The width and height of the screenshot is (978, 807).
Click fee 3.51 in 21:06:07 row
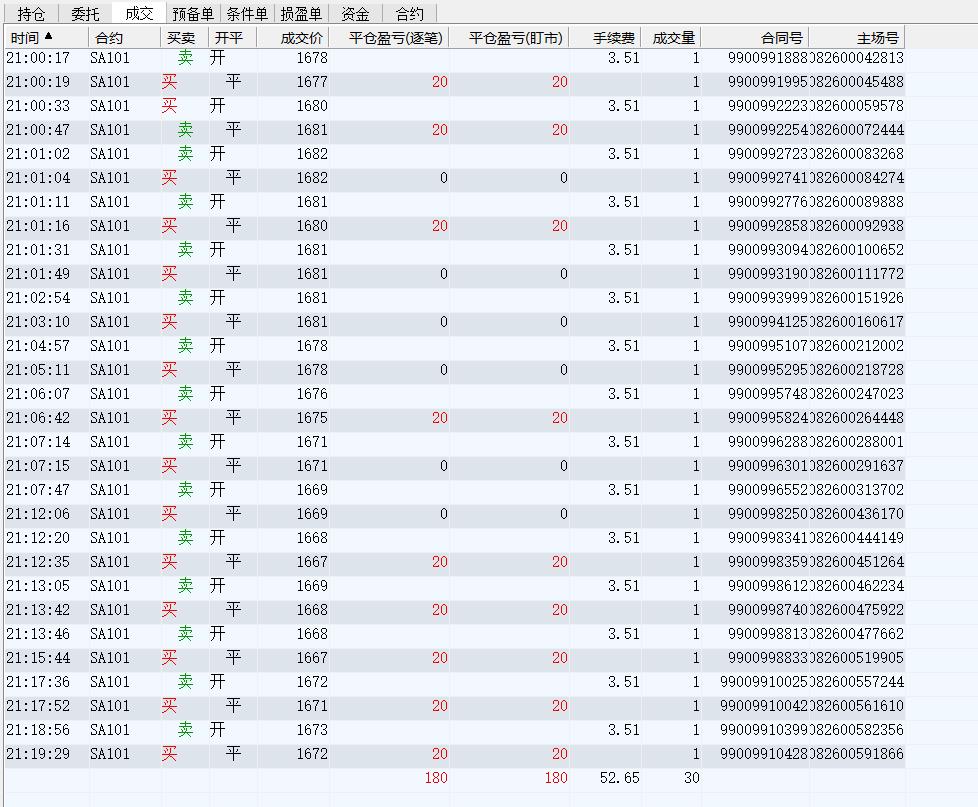point(624,394)
